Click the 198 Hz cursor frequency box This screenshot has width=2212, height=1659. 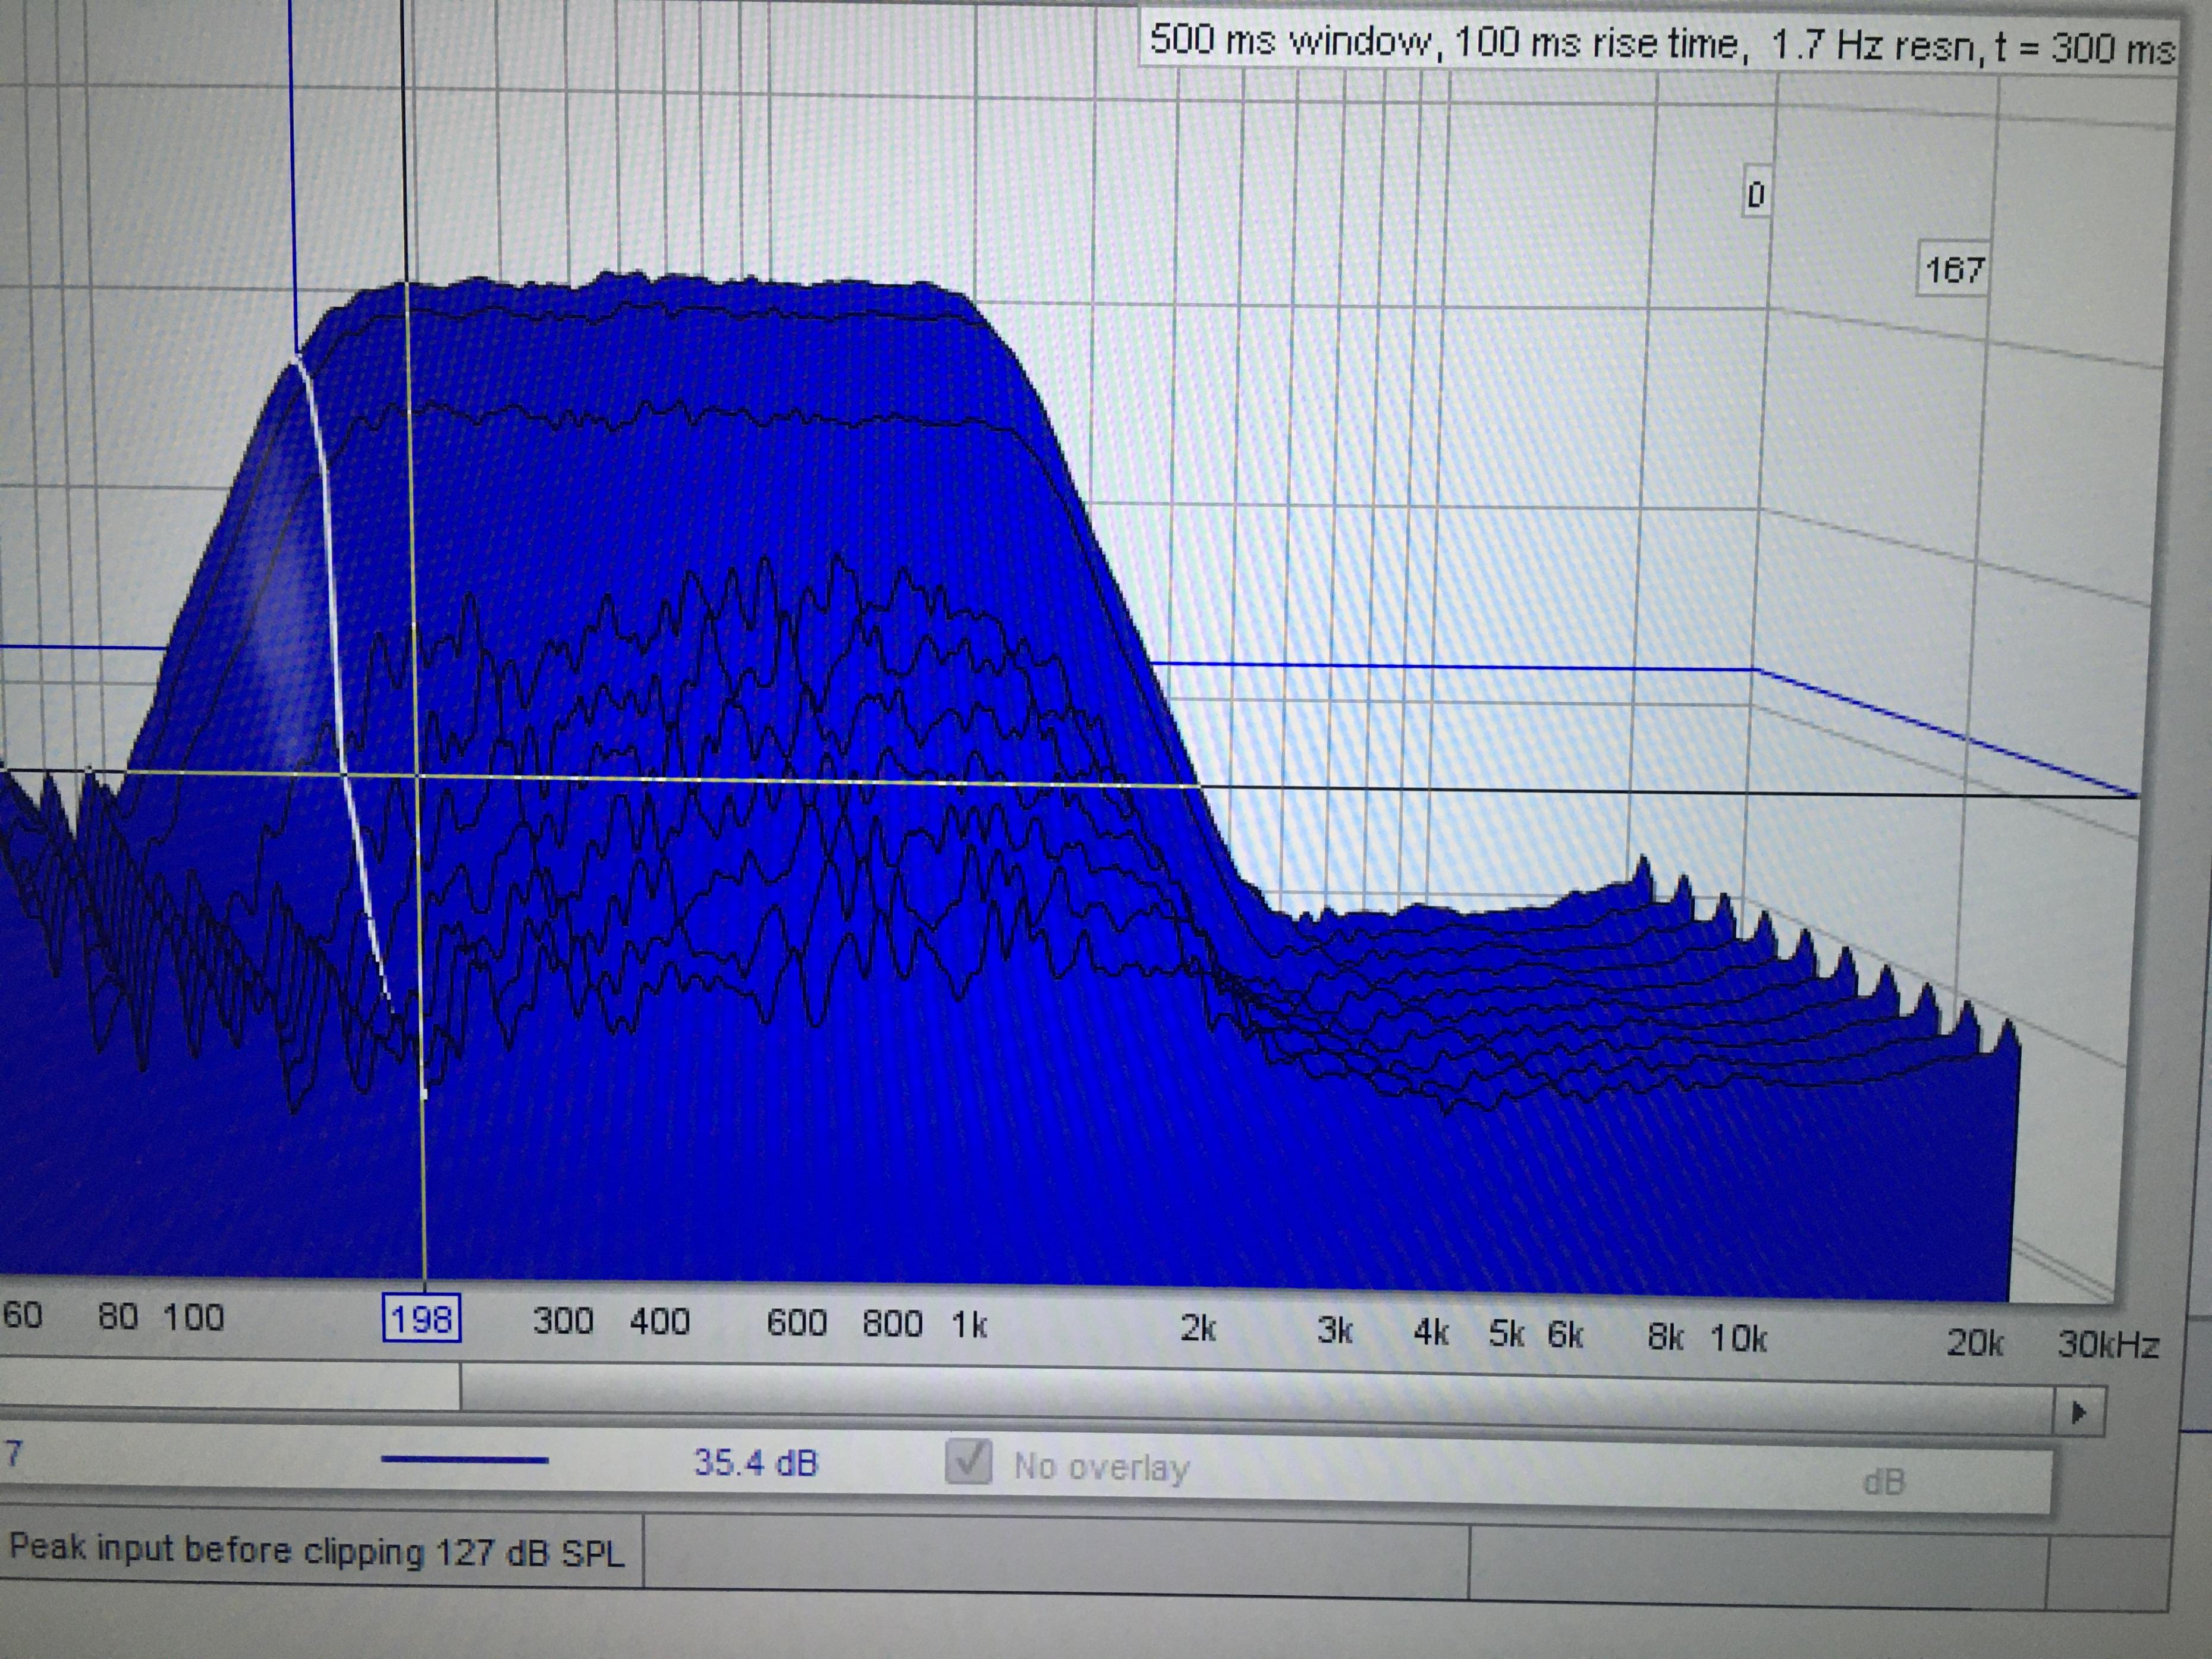point(422,1319)
